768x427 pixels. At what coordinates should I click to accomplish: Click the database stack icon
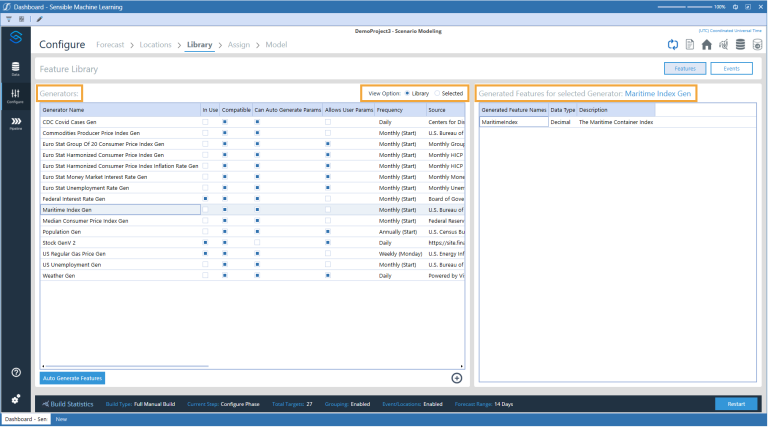(x=739, y=45)
